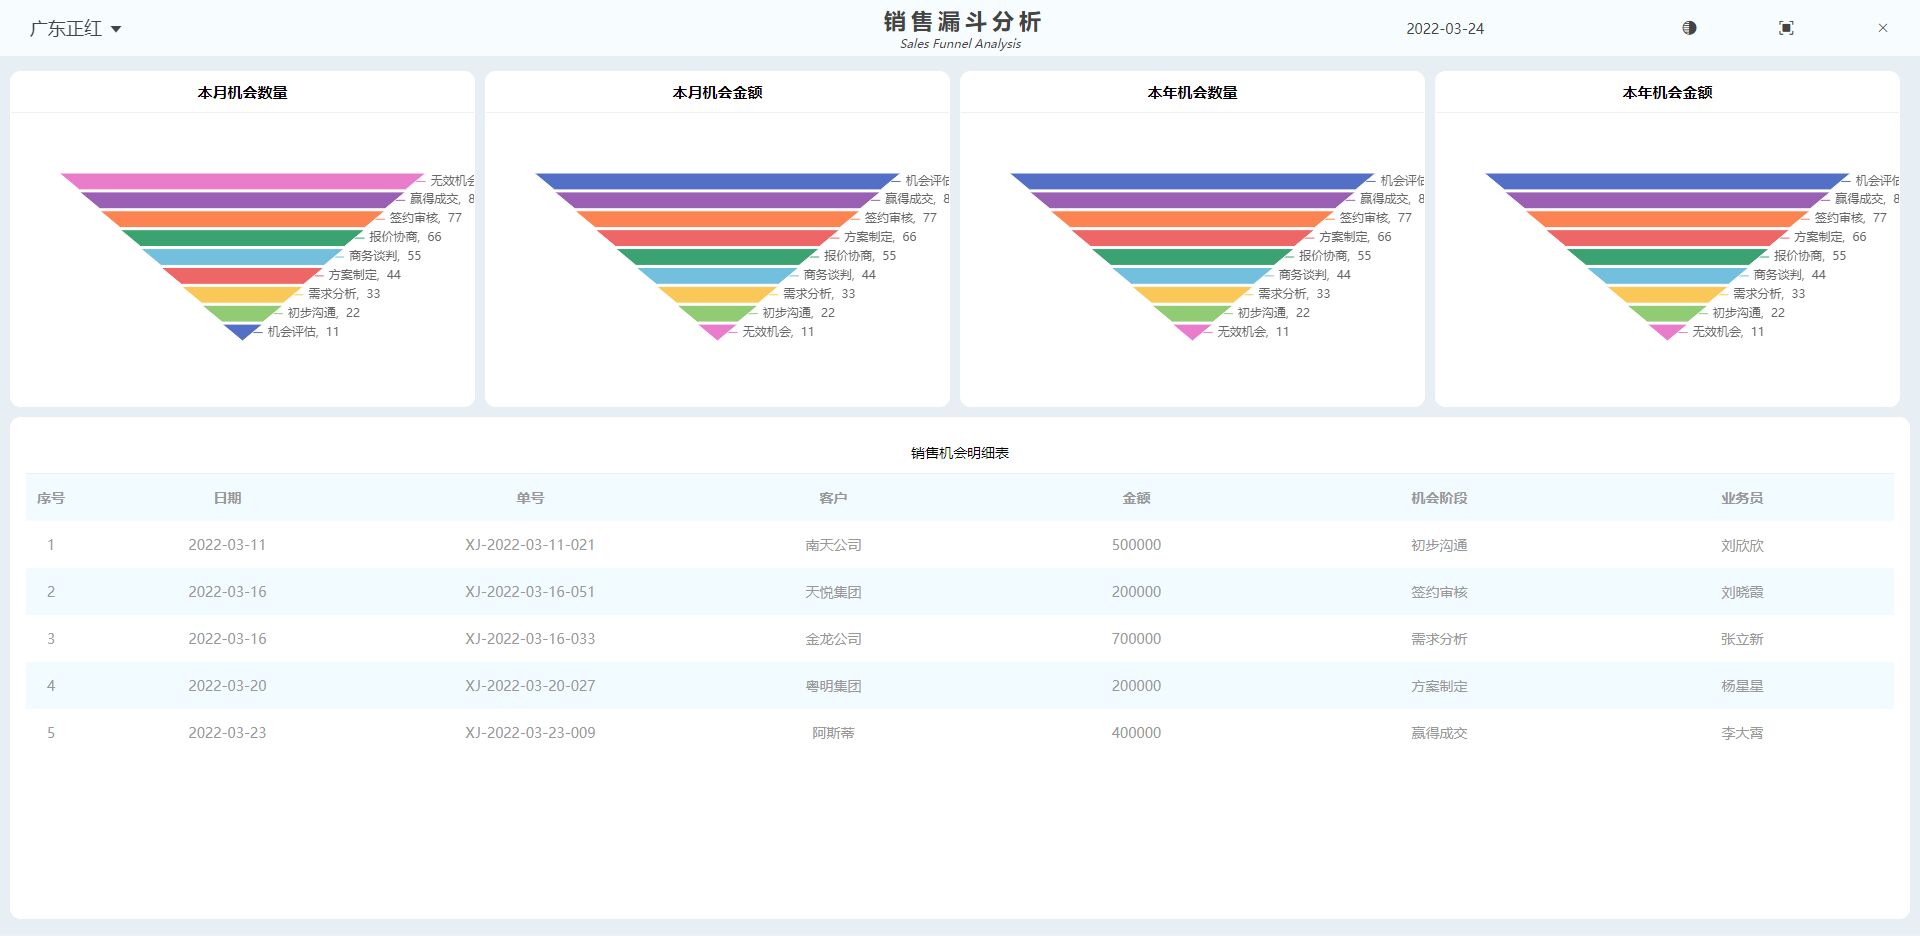Click the 业务员 column header
Viewport: 1920px width, 936px height.
click(x=1741, y=498)
